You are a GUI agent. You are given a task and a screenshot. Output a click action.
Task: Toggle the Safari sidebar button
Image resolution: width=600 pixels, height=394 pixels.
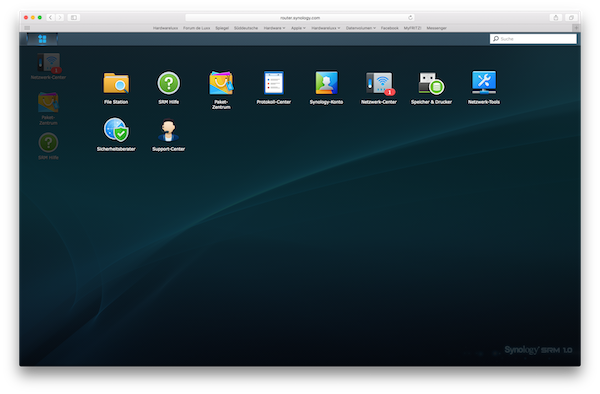tap(74, 18)
